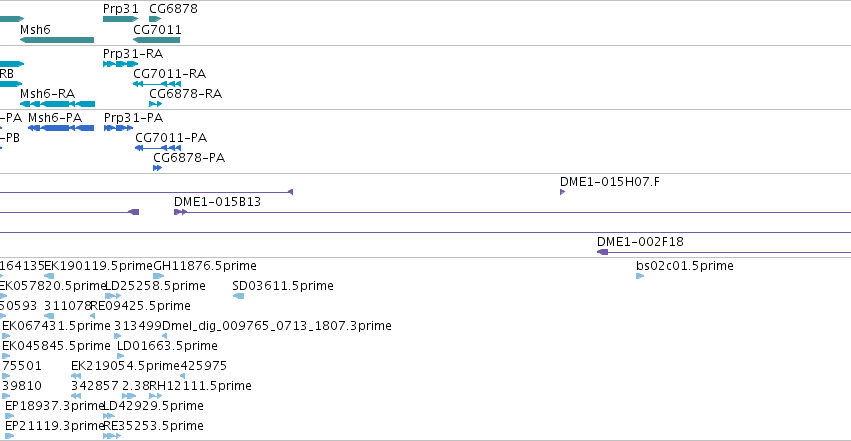Open the GH11876.5prime label link
This screenshot has width=851, height=441.
[x=205, y=266]
